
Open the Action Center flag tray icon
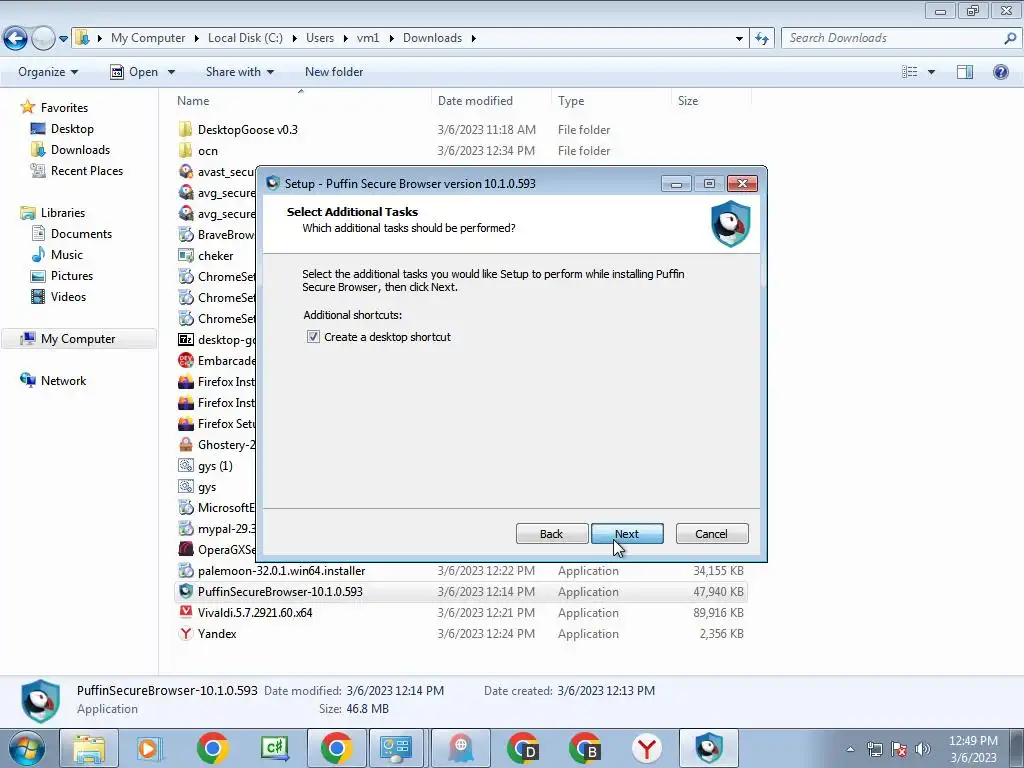pyautogui.click(x=899, y=749)
